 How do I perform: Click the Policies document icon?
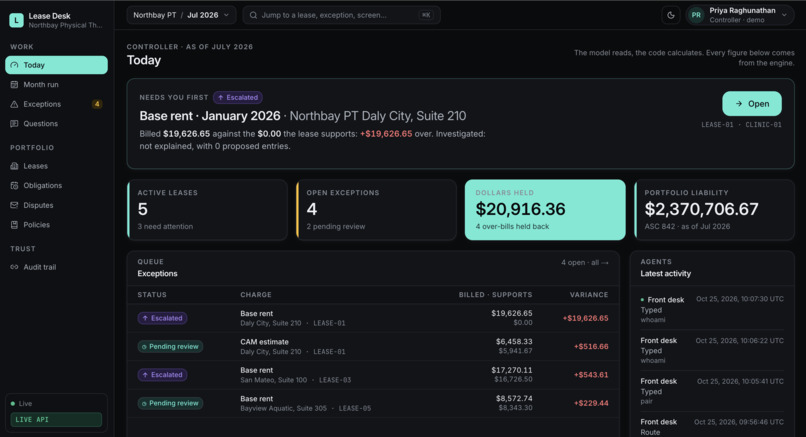click(x=14, y=225)
